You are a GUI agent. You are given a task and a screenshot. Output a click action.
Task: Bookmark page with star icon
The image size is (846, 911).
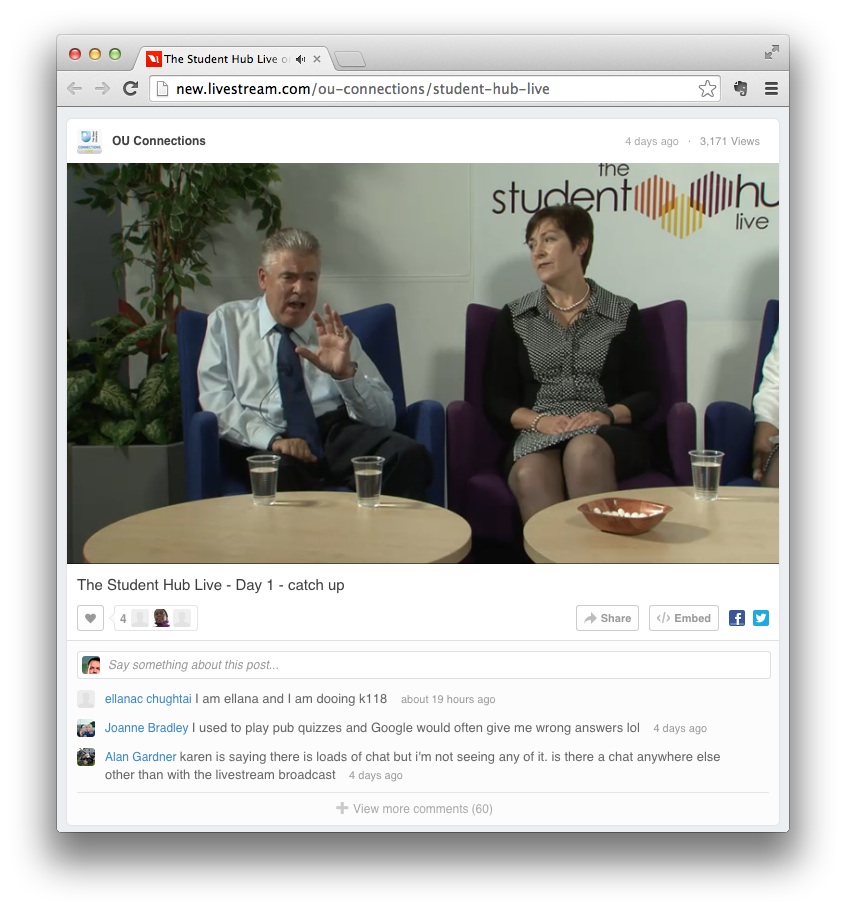707,89
